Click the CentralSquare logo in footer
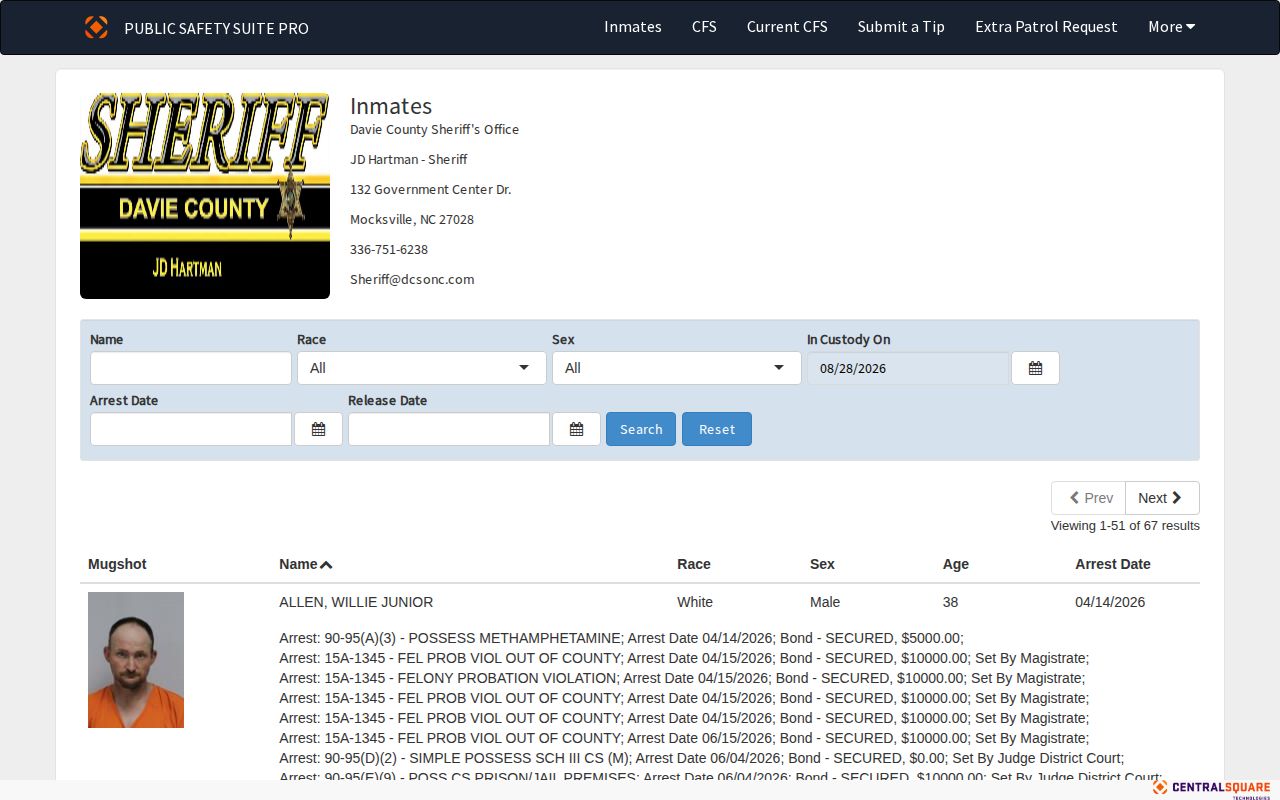Viewport: 1280px width, 800px height. click(x=1211, y=789)
